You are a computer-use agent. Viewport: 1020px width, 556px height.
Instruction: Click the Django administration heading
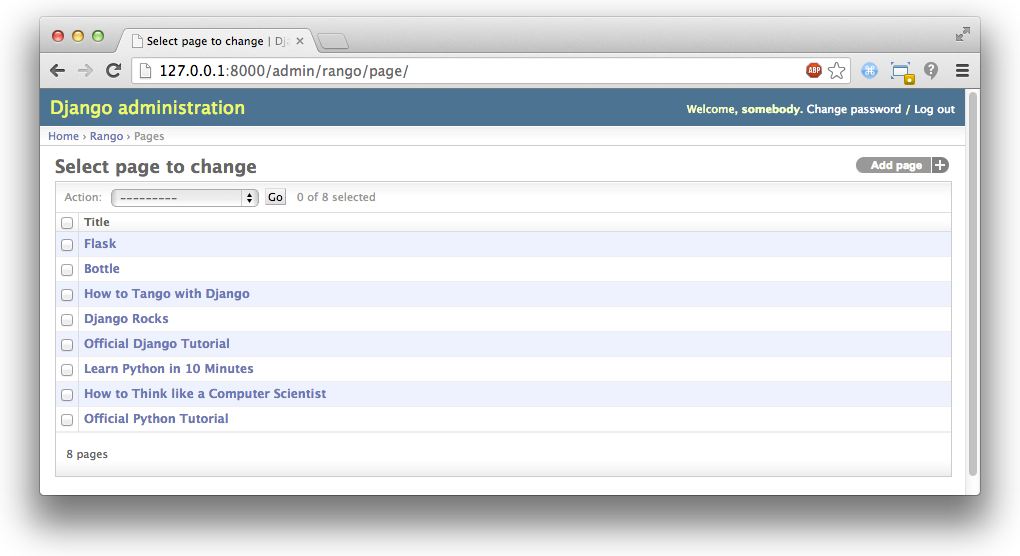point(148,108)
